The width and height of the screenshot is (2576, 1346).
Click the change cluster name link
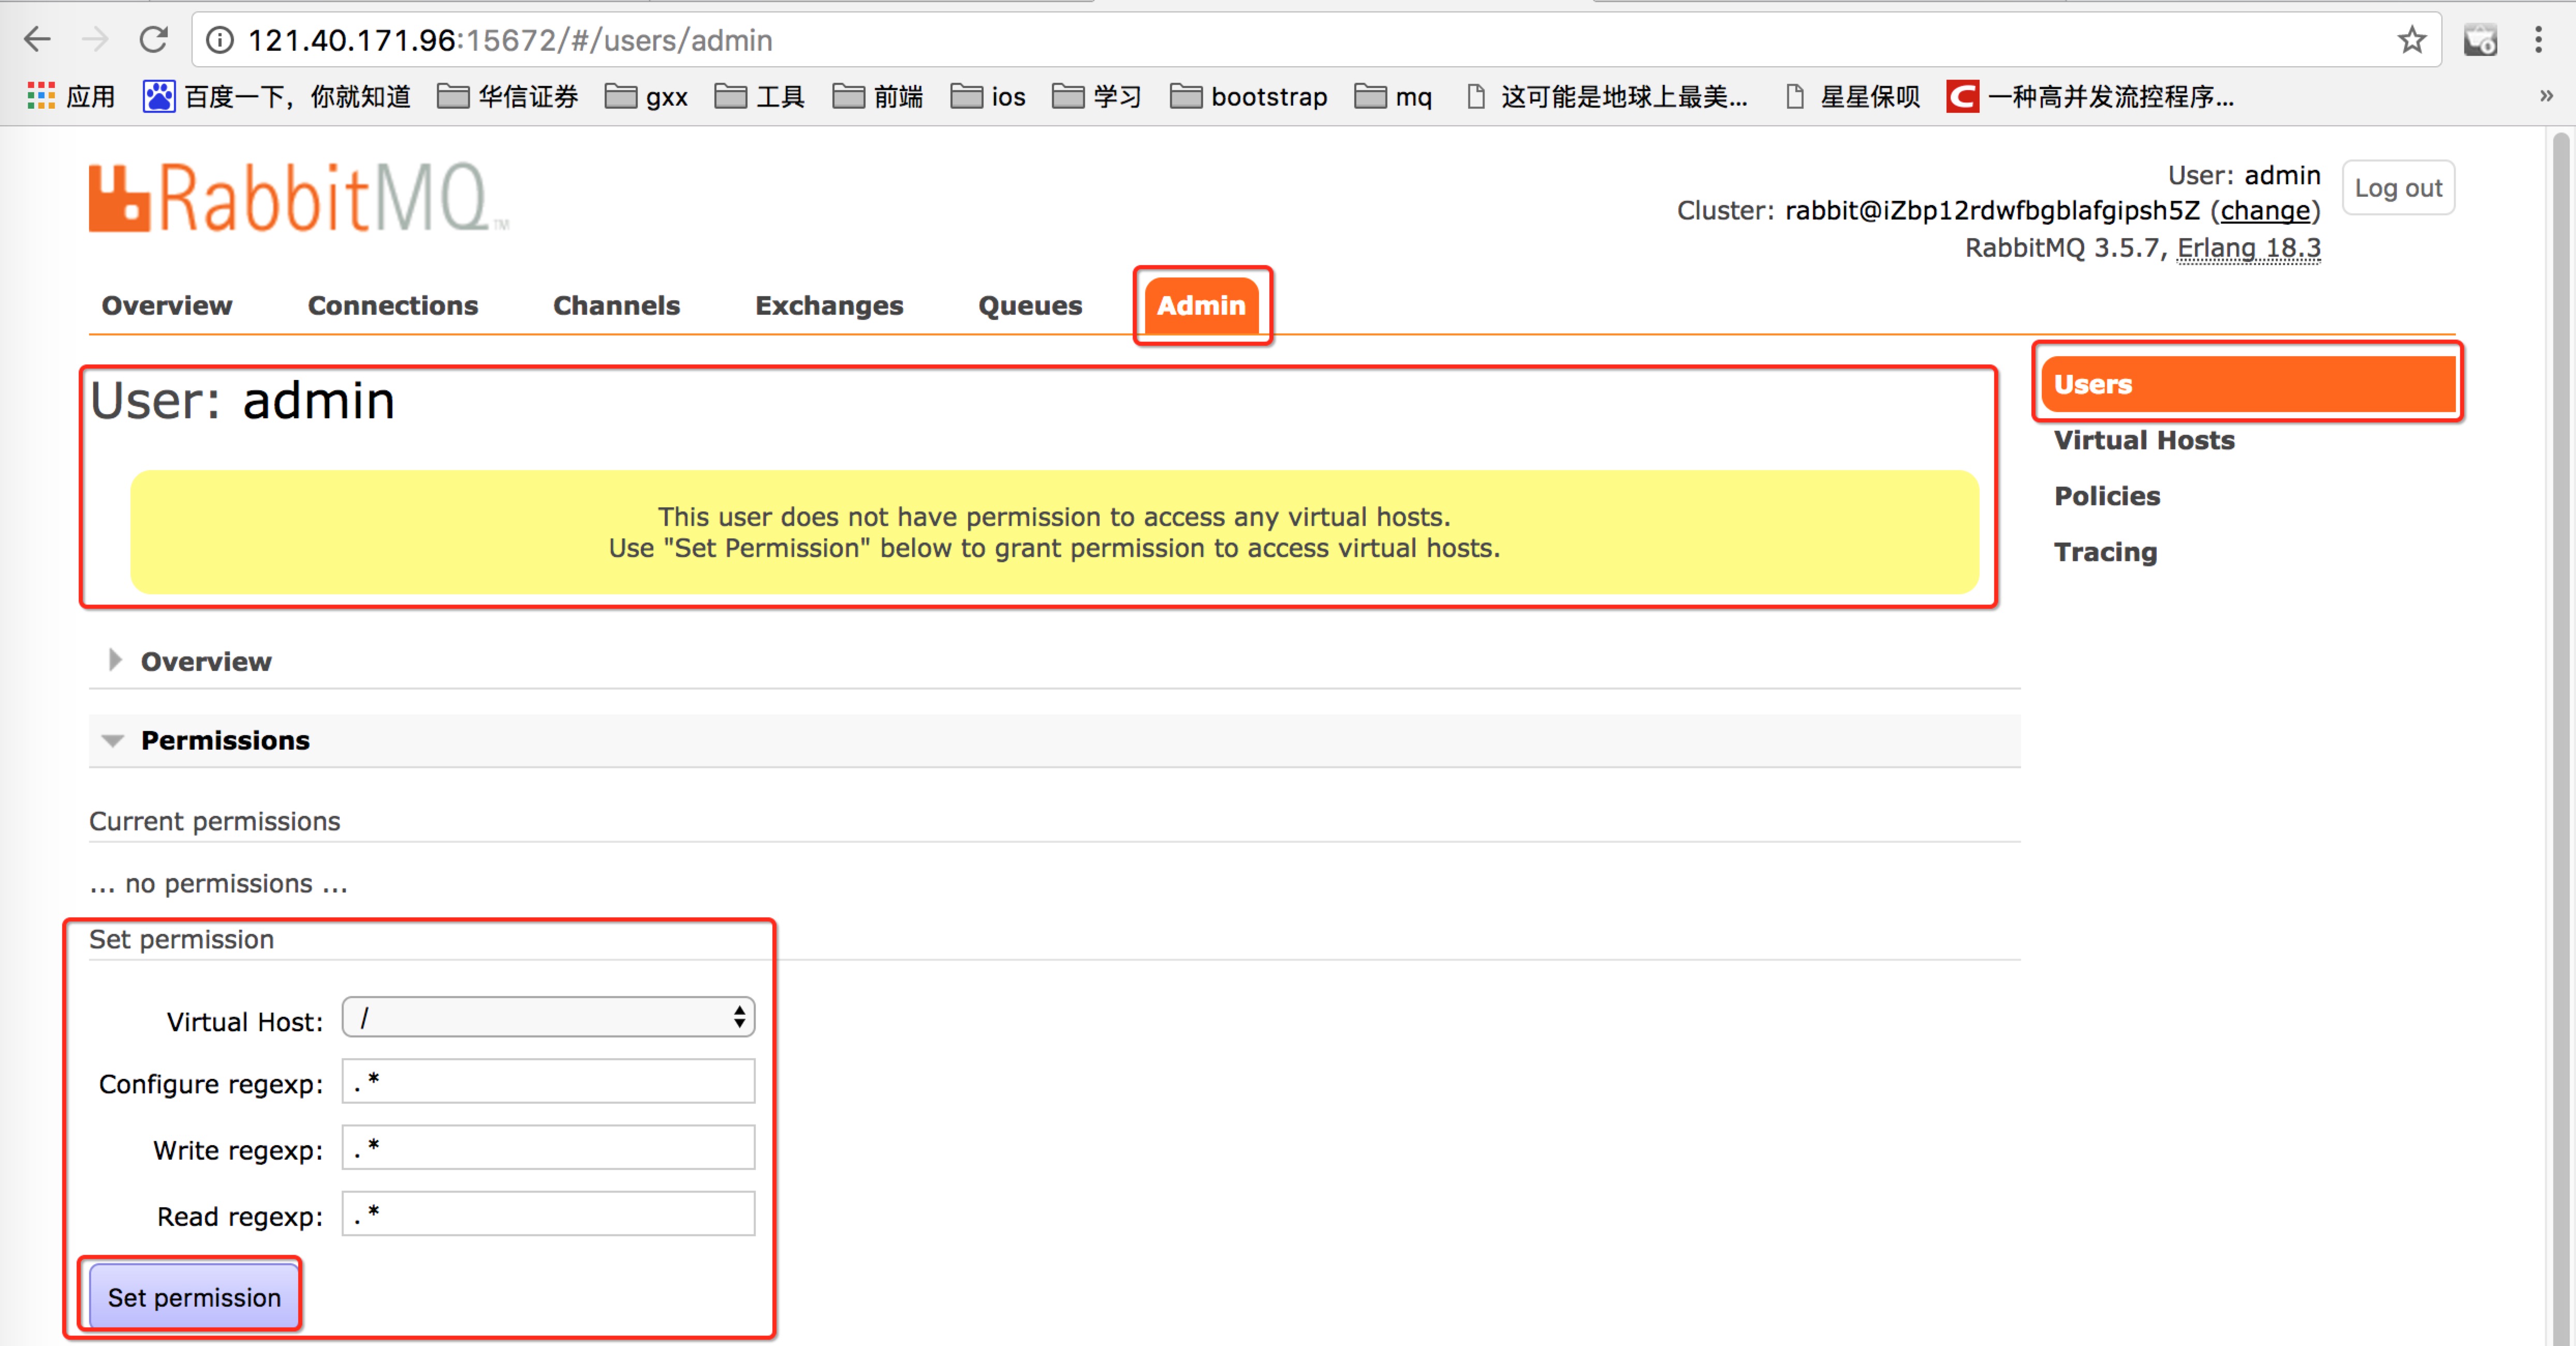[2265, 211]
